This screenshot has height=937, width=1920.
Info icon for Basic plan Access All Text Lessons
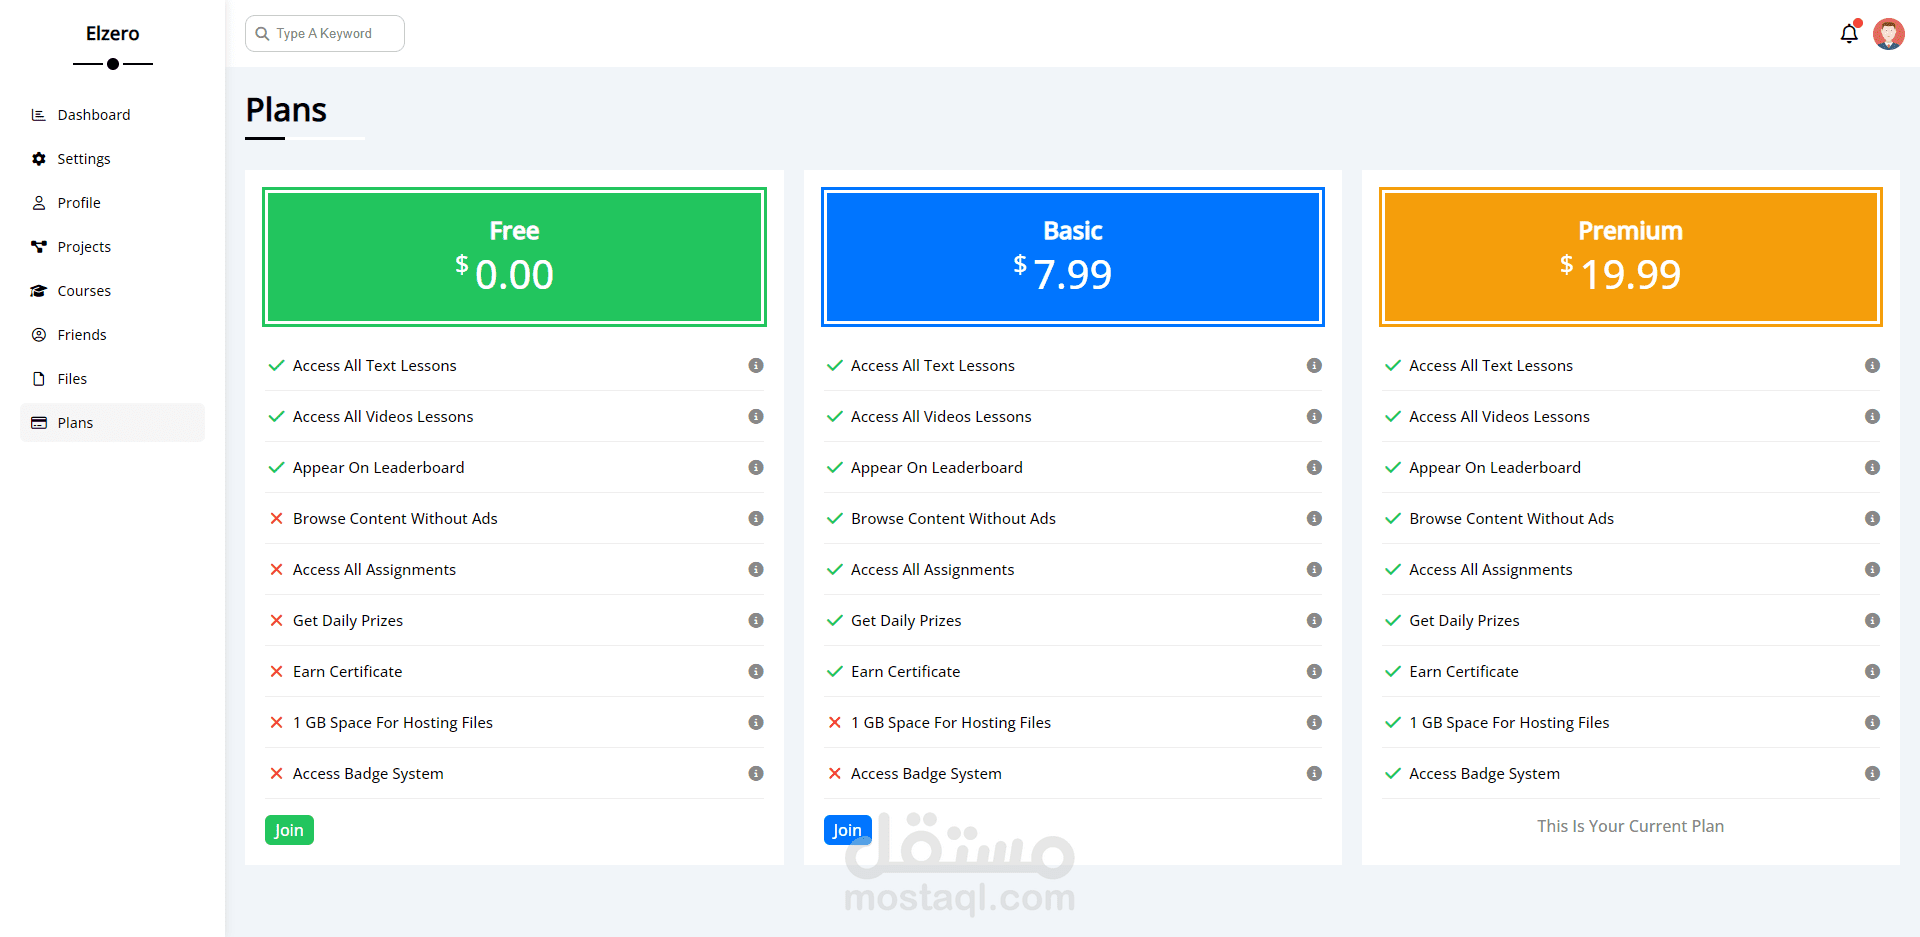coord(1314,366)
